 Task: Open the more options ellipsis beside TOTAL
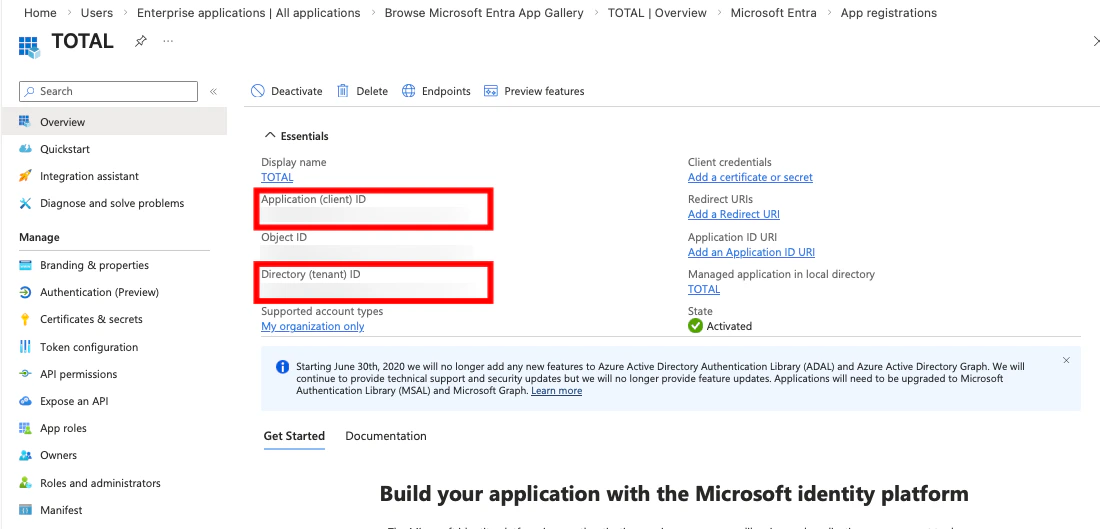168,41
